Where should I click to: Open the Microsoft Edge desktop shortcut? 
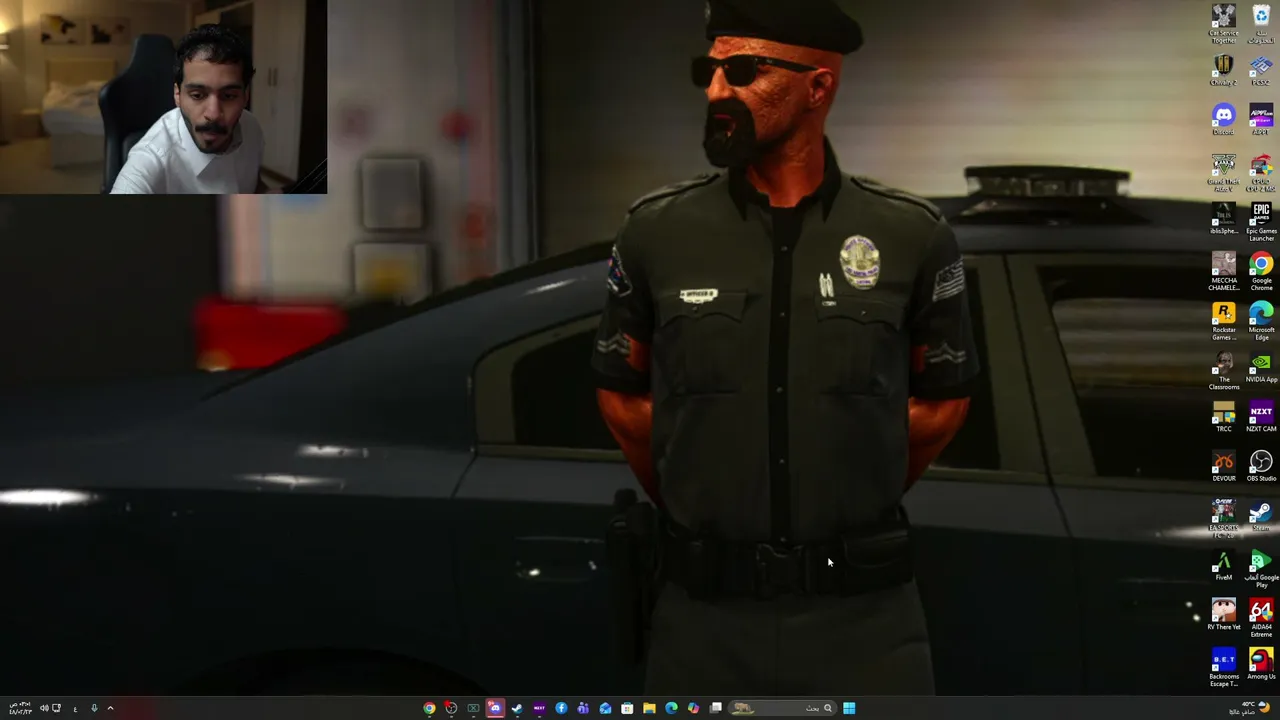coord(1261,321)
